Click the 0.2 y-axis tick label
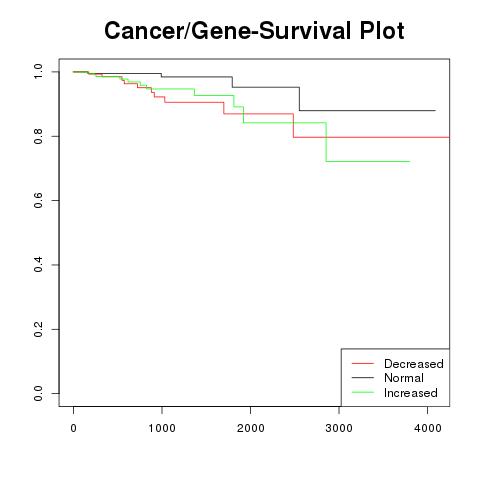This screenshot has width=480, height=480. (38, 329)
